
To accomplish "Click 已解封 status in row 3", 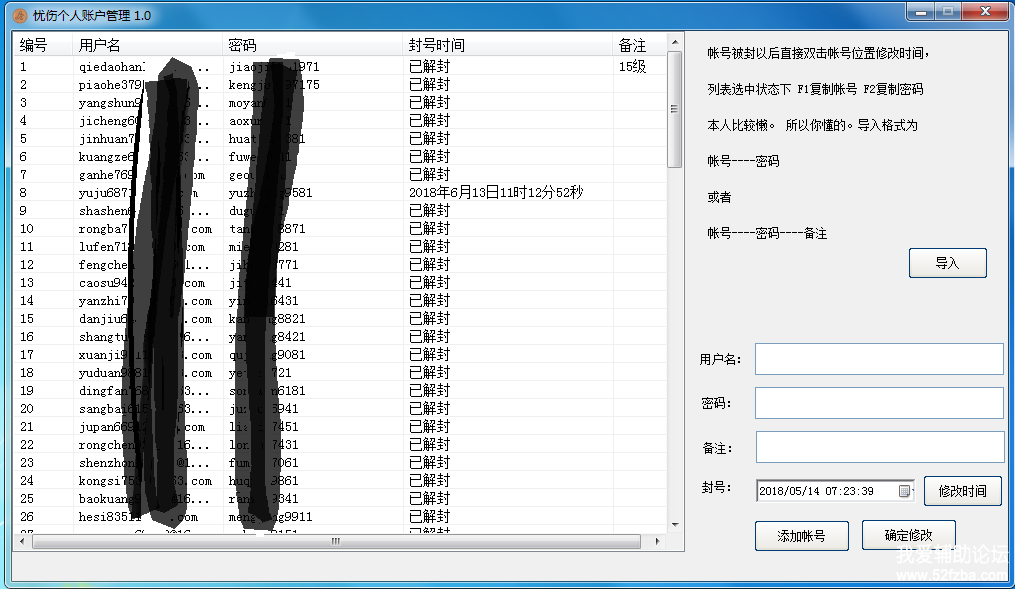I will pos(429,102).
